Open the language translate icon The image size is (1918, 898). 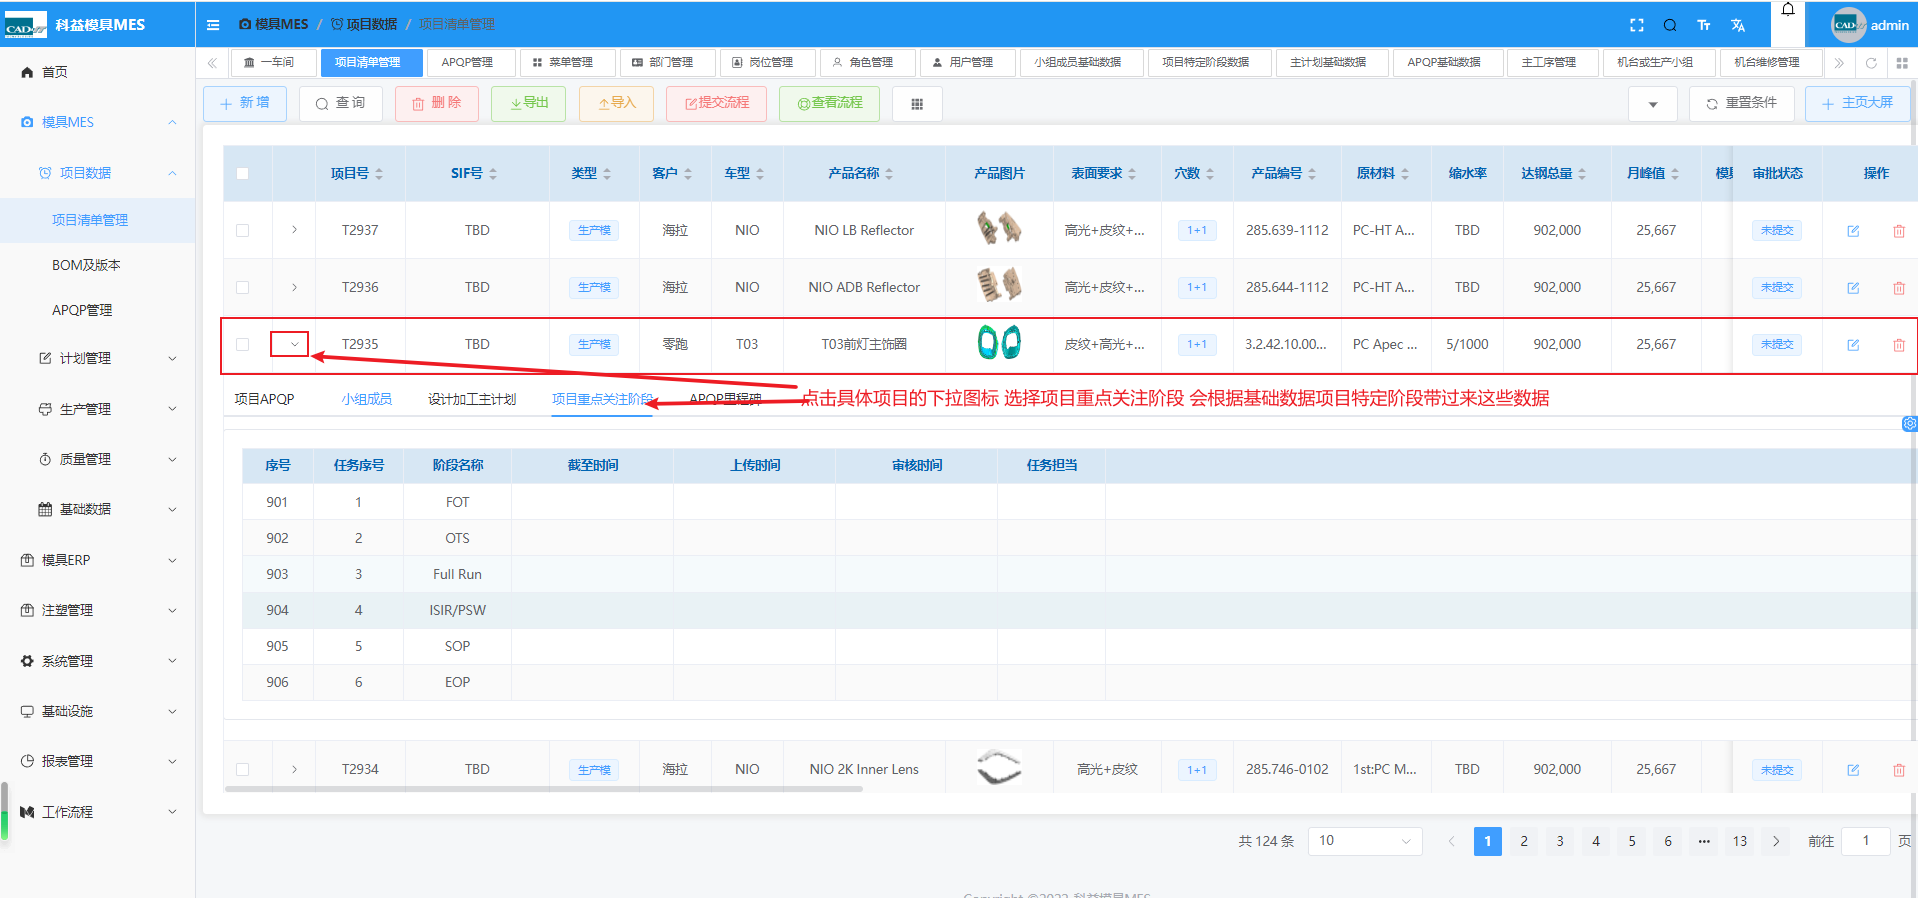[1738, 25]
